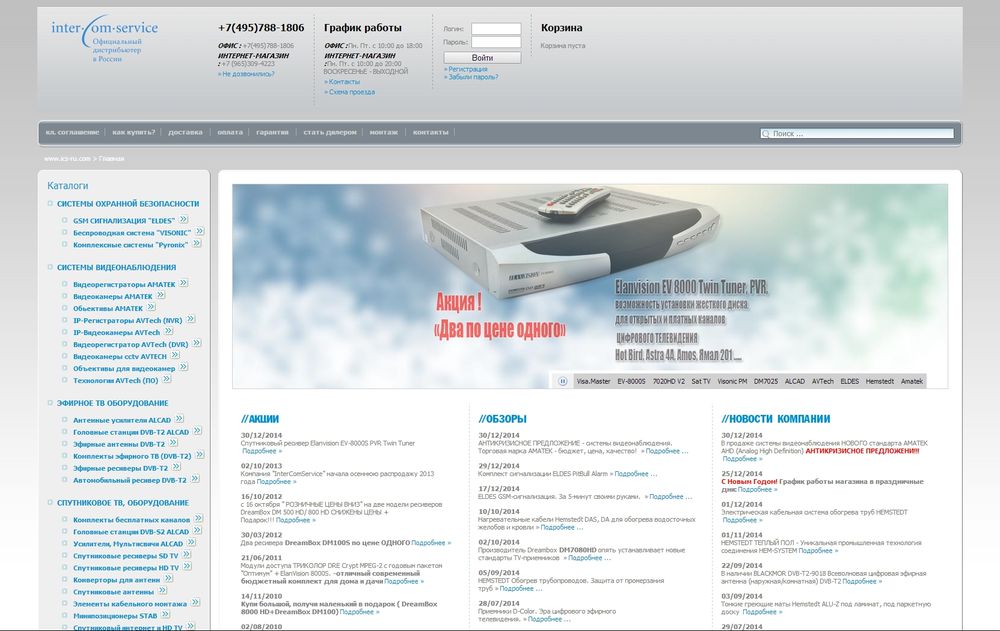This screenshot has height=631, width=1000.
Task: Click the arrow icon beside Видеокамеры cctv AVTECH
Action: (x=175, y=355)
